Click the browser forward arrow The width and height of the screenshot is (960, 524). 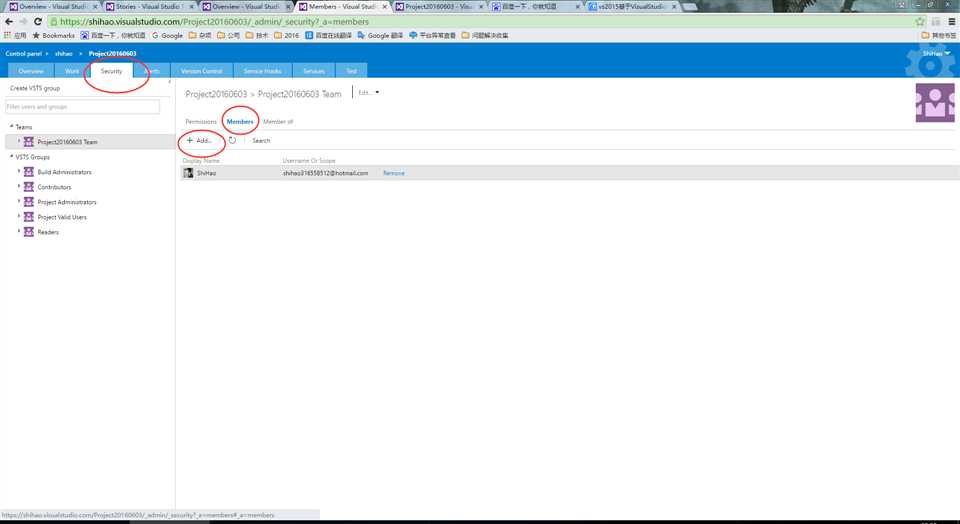(x=23, y=21)
